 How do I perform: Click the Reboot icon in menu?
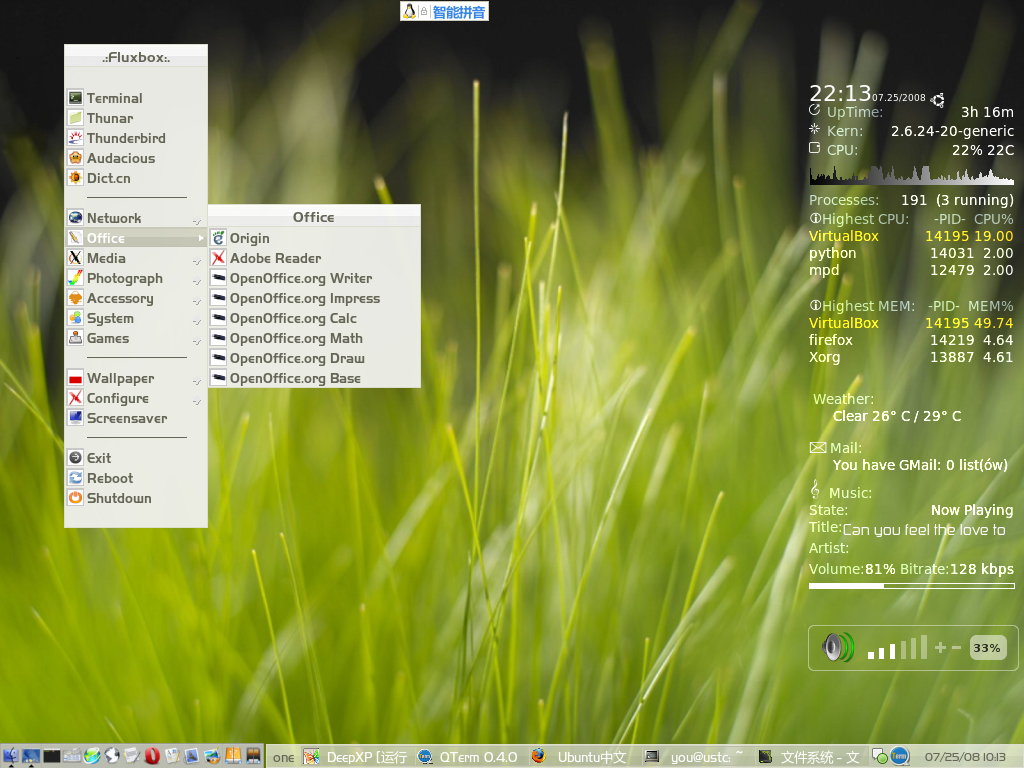tap(76, 478)
